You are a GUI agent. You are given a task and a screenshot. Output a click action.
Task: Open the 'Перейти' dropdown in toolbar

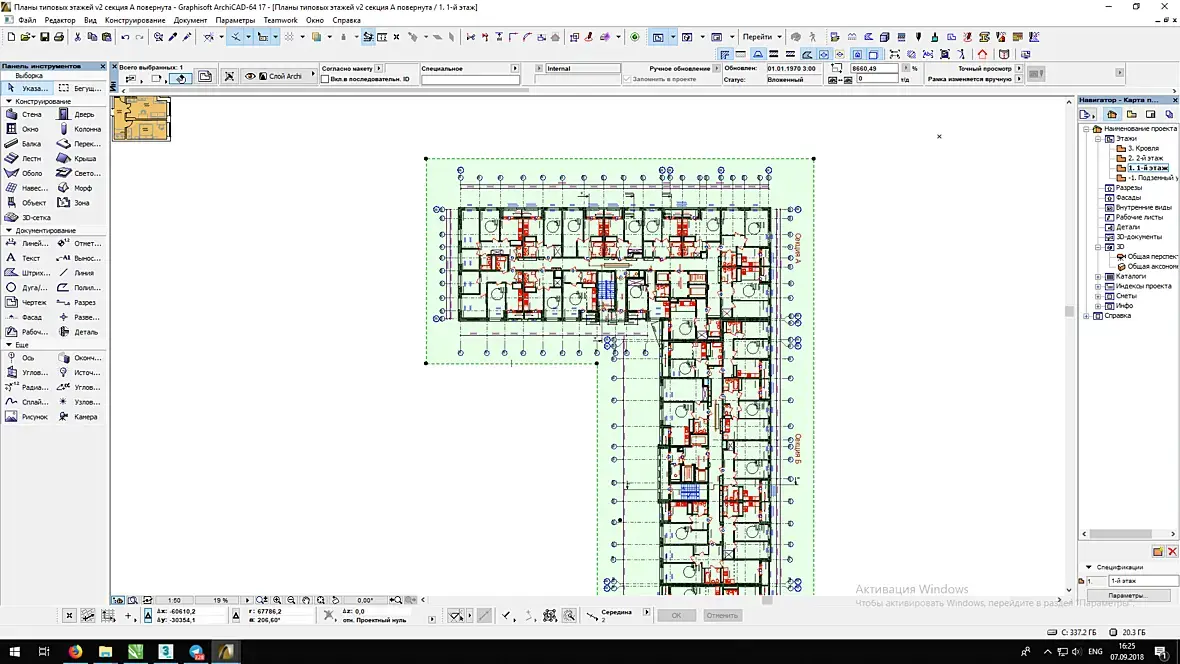click(x=762, y=37)
